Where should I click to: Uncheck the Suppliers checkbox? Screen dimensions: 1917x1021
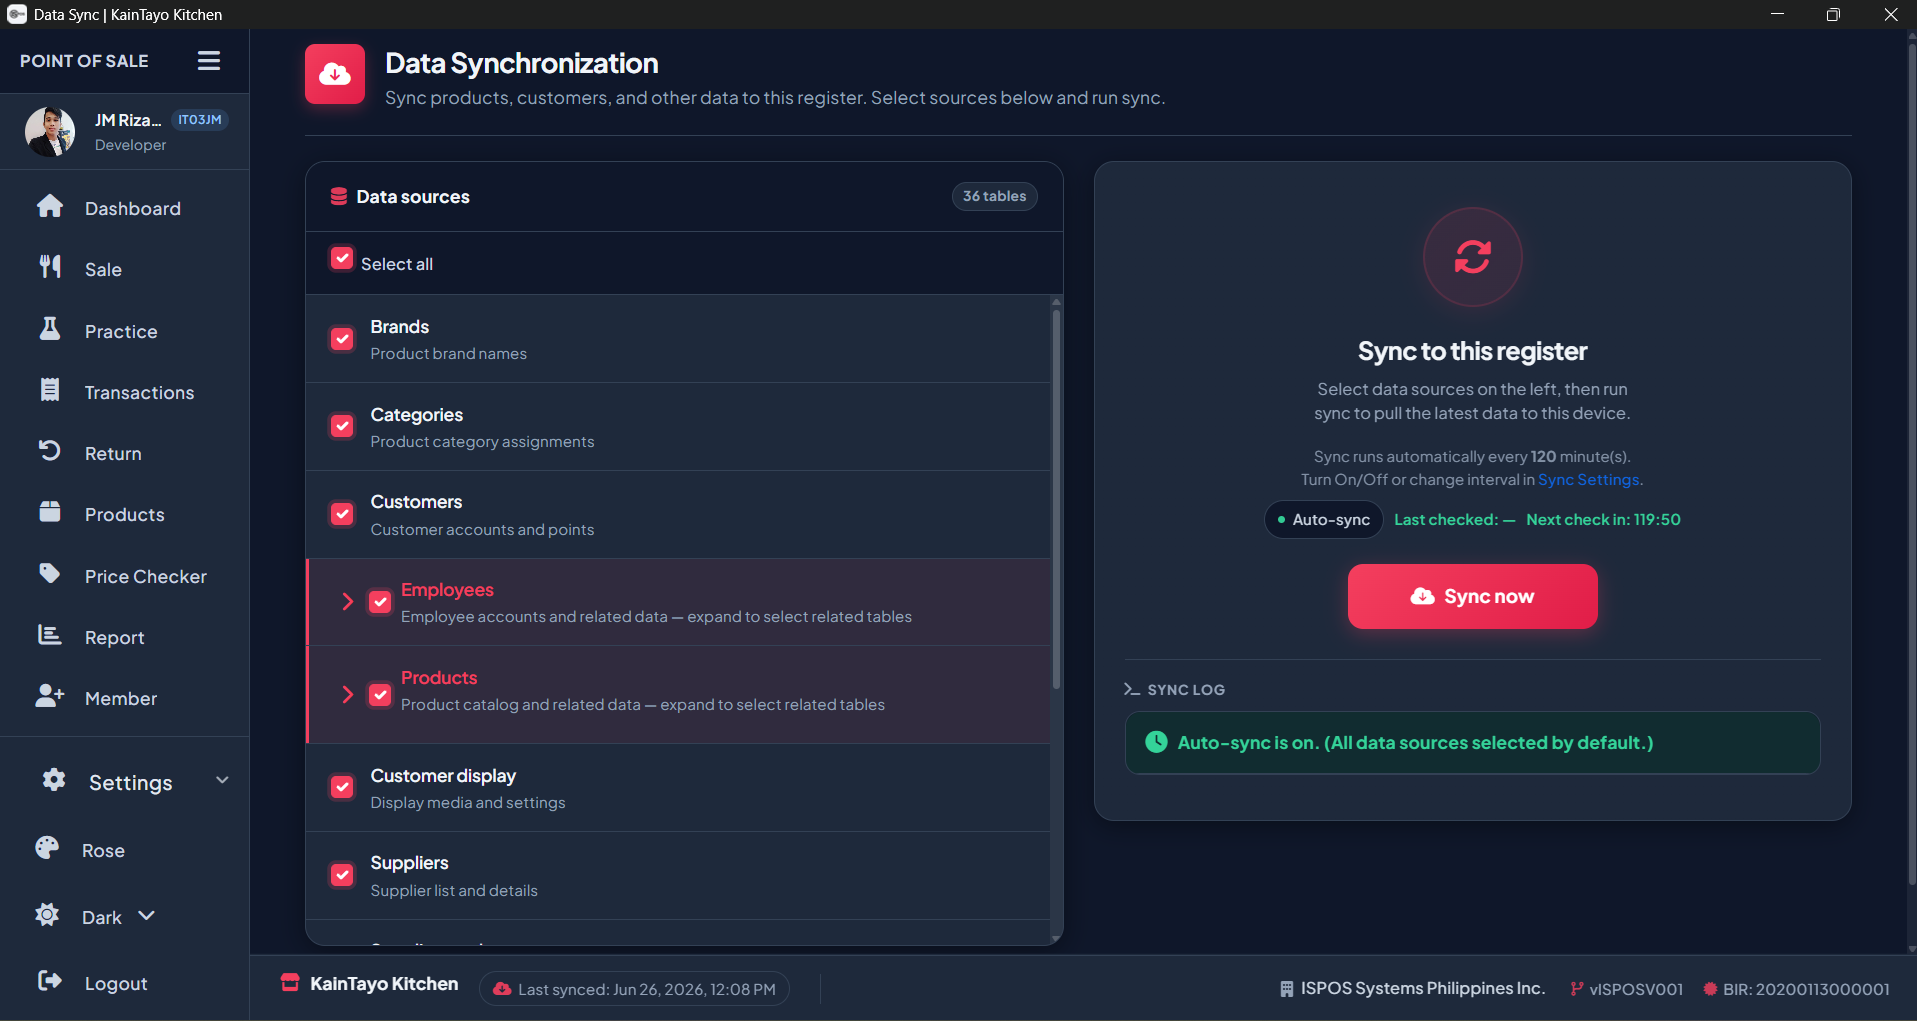click(342, 876)
